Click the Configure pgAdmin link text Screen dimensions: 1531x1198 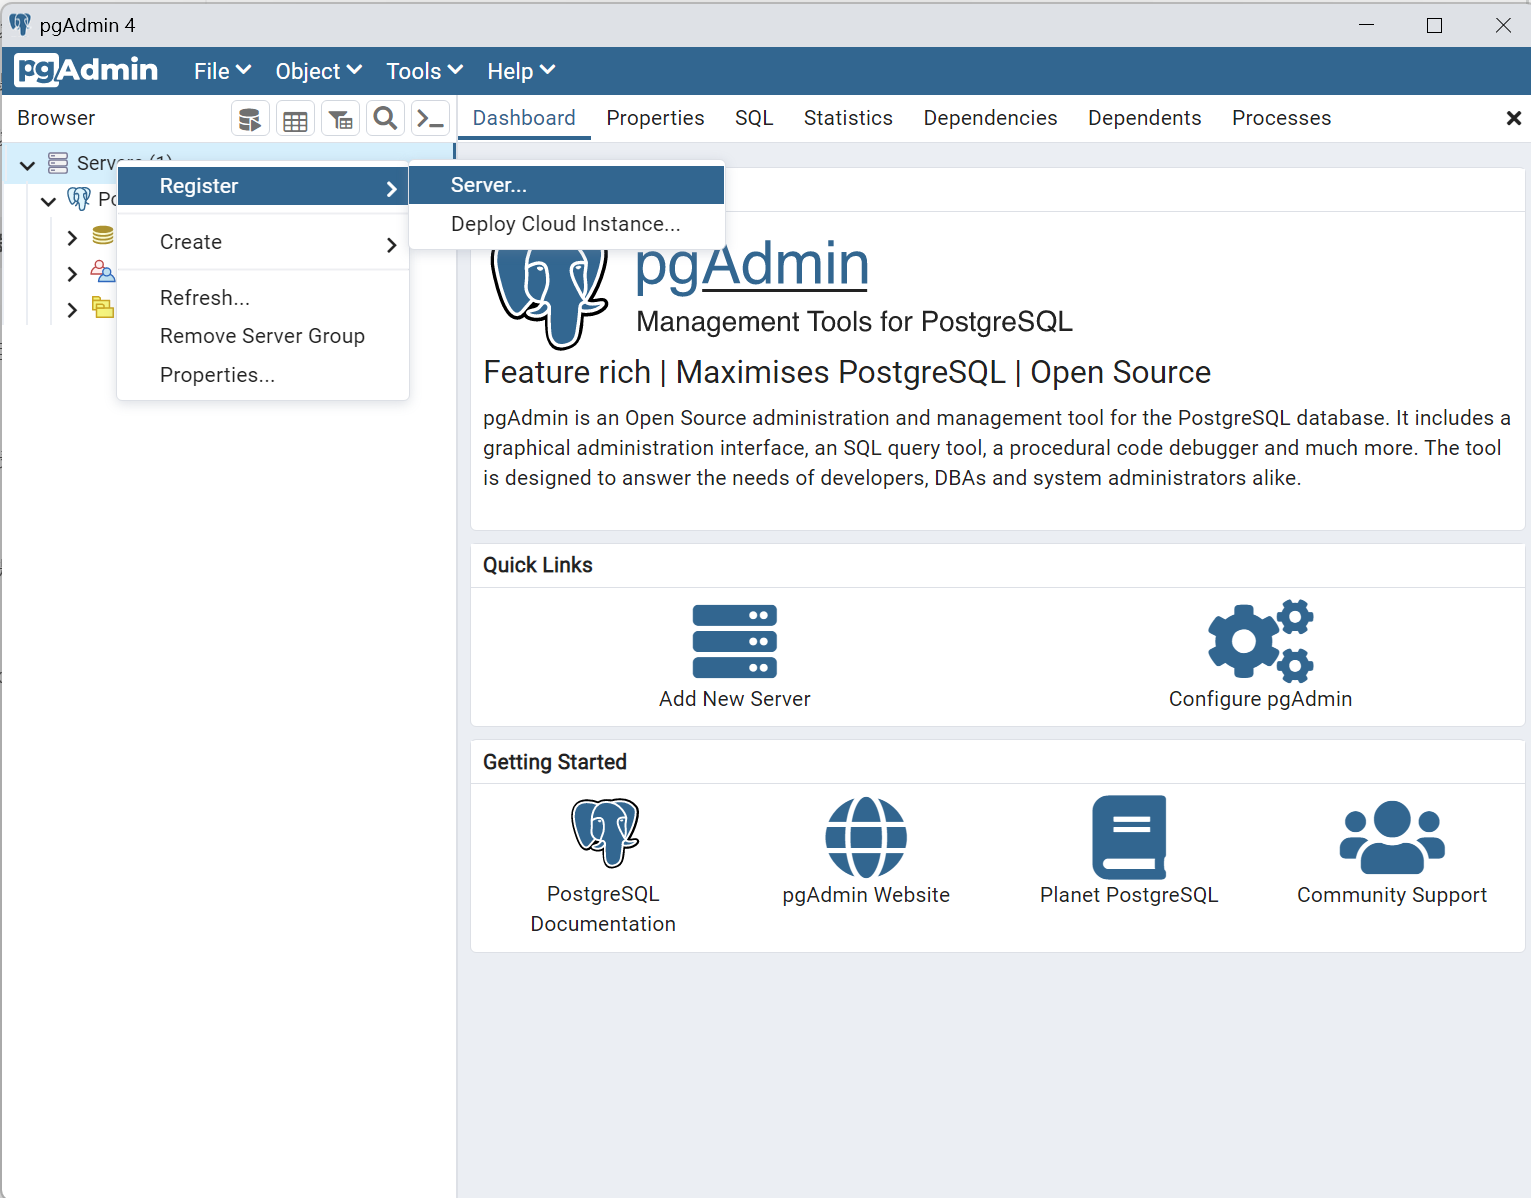coord(1261,699)
